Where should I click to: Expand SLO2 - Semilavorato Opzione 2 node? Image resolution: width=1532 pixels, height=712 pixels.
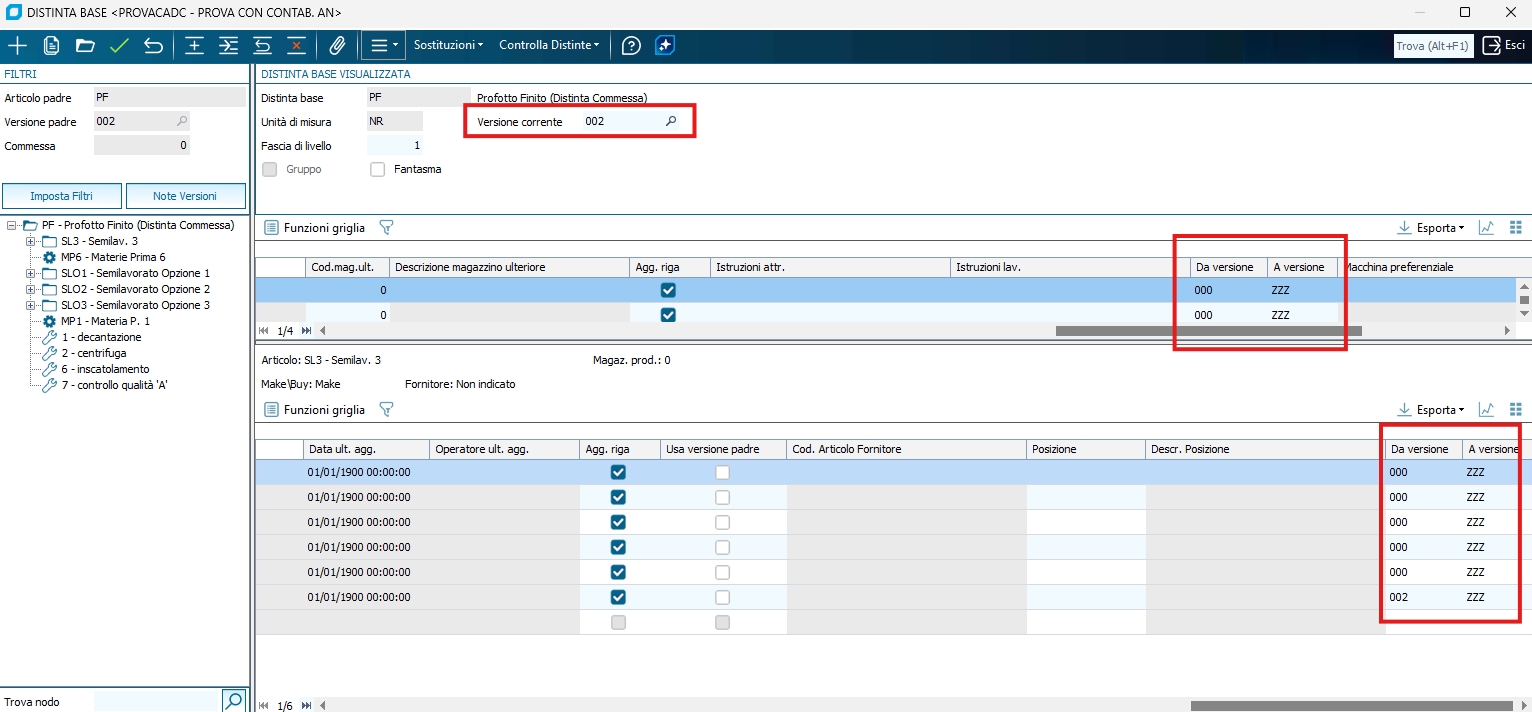(30, 289)
